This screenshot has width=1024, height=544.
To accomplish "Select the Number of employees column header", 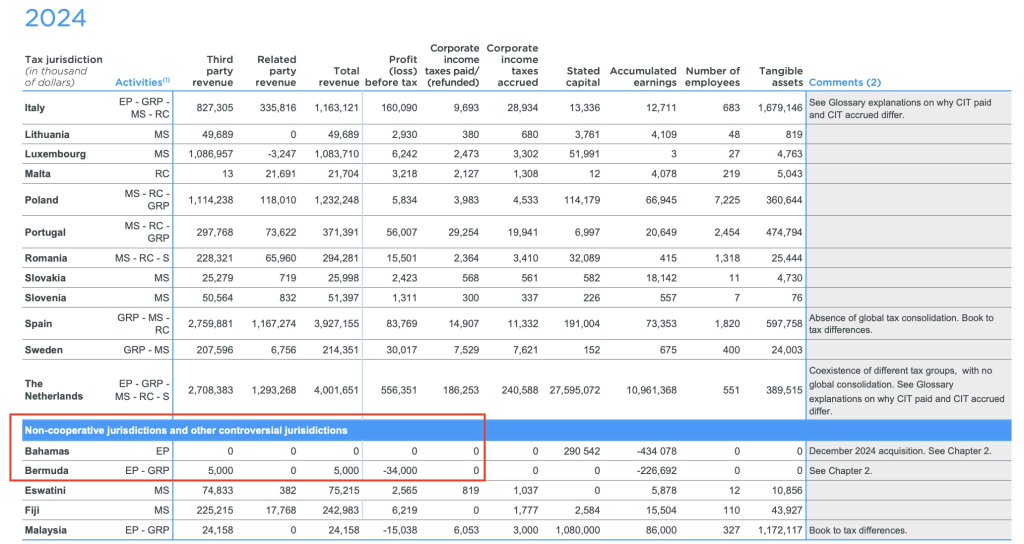I will (712, 76).
